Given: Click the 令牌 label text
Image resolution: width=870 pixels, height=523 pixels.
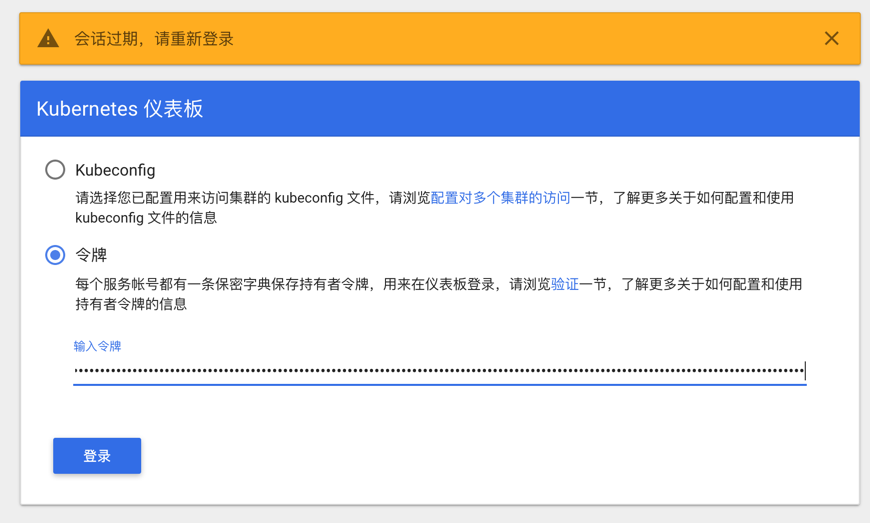Looking at the screenshot, I should coord(91,255).
